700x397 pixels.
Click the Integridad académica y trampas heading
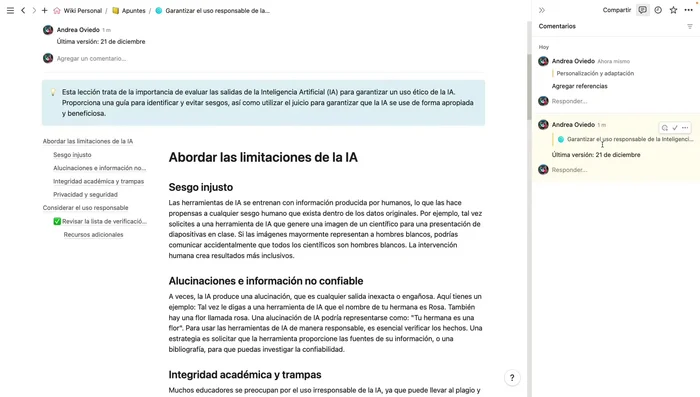[x=245, y=375]
